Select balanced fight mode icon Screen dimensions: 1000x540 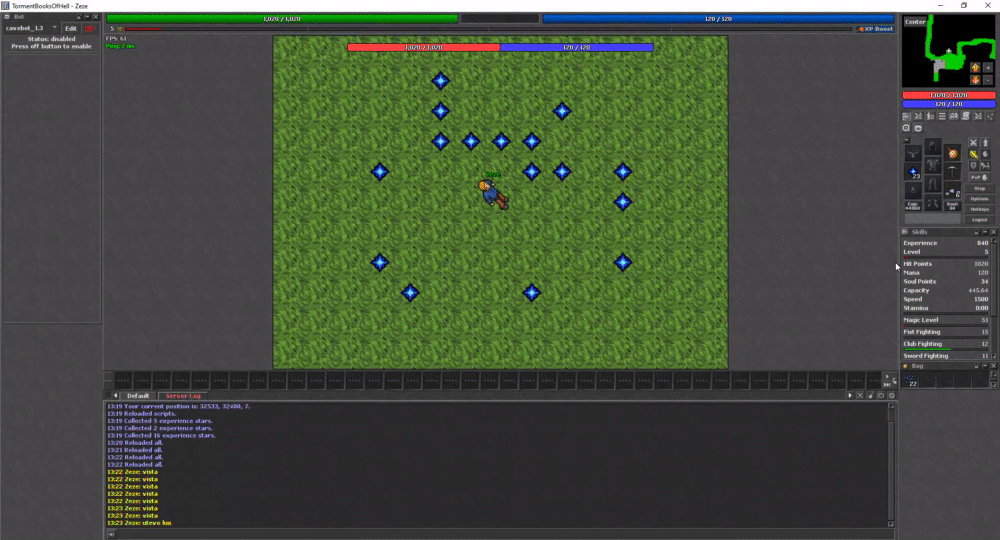973,154
